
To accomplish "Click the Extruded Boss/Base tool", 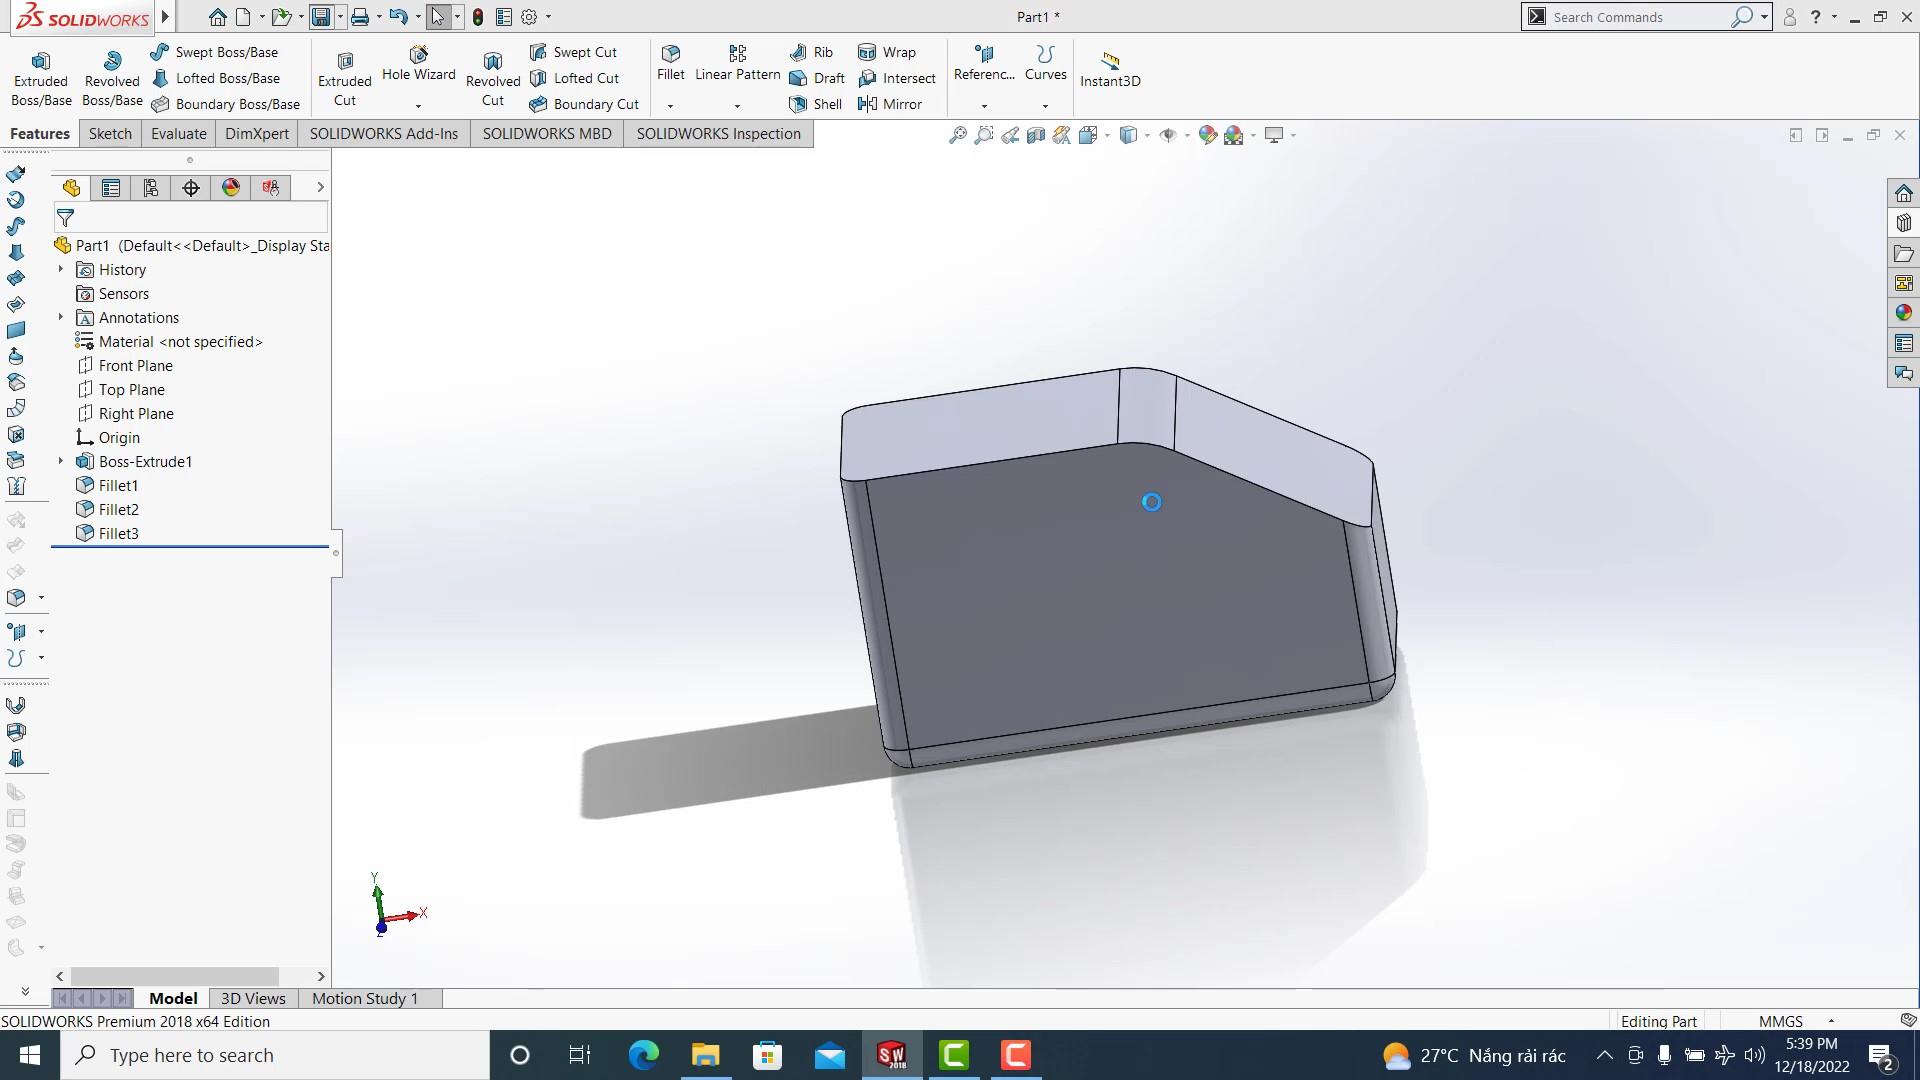I will (x=41, y=79).
